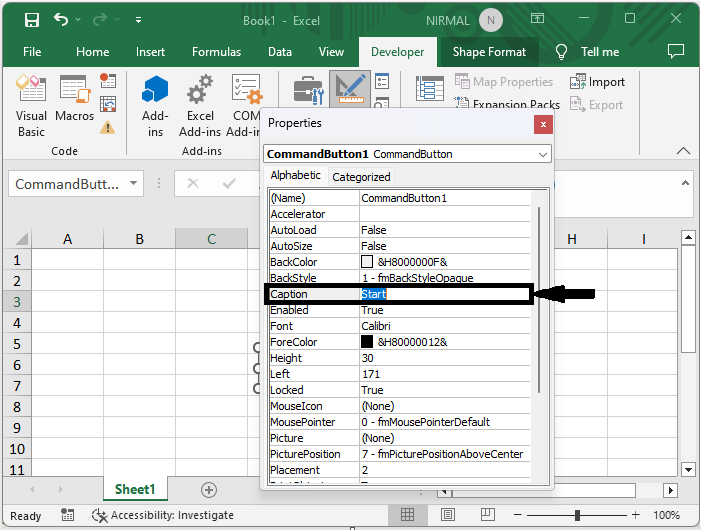
Task: Switch to the Insert tab
Action: [150, 52]
